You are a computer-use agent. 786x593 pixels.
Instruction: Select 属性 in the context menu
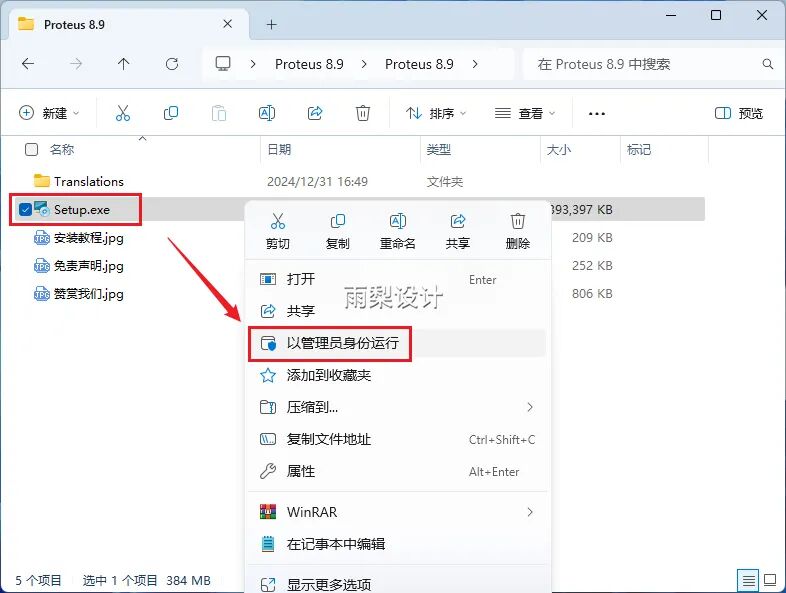coord(300,471)
